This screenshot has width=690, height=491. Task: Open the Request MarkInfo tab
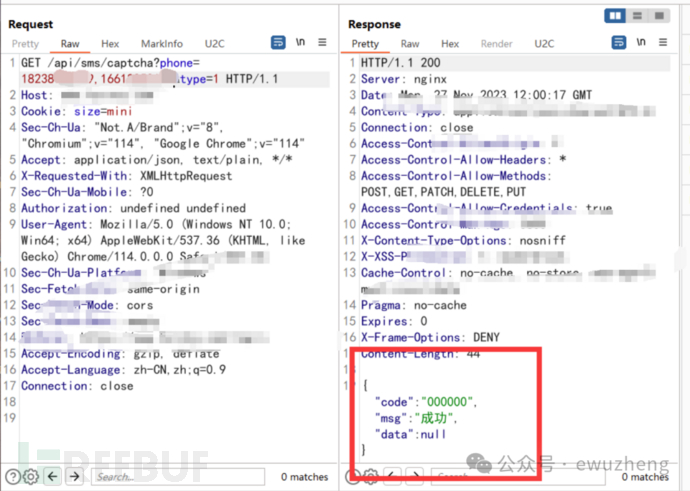(x=161, y=44)
